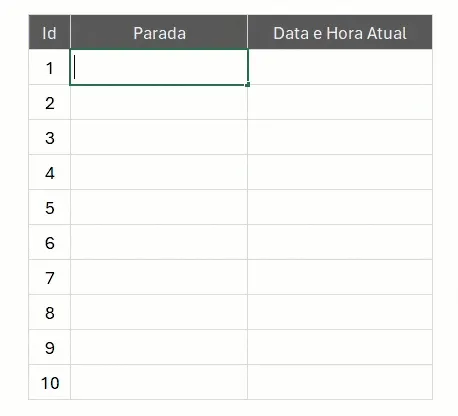Select the Id cell containing 10
This screenshot has width=458, height=416.
pos(49,382)
